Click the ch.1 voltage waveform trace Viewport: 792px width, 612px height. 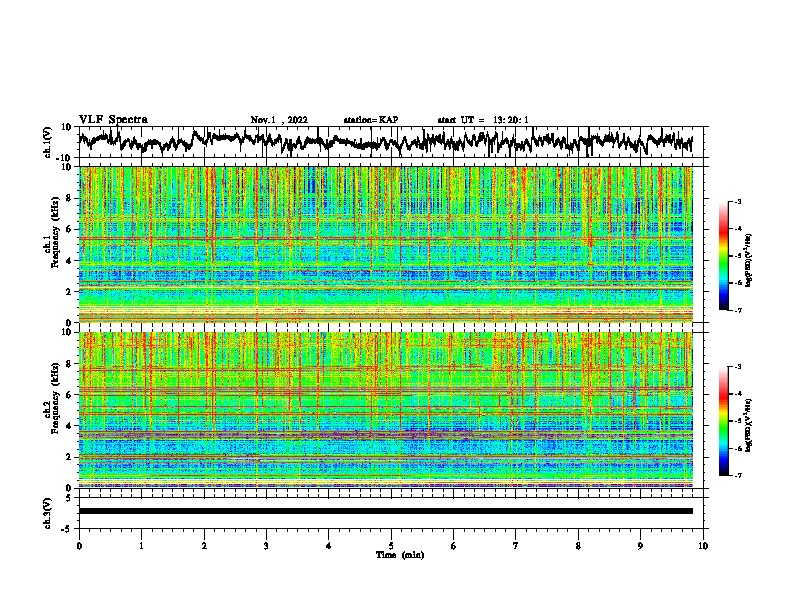385,141
